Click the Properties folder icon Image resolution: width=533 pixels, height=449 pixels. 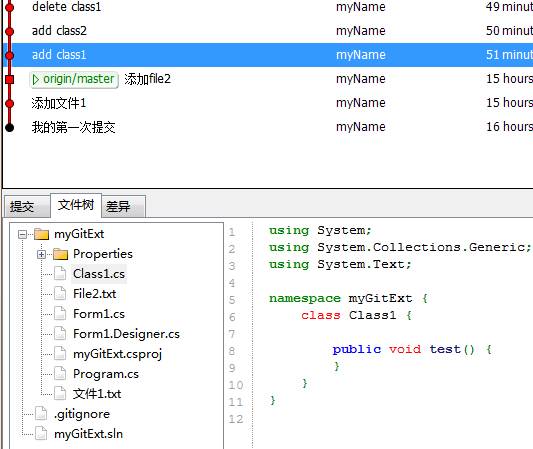(61, 254)
